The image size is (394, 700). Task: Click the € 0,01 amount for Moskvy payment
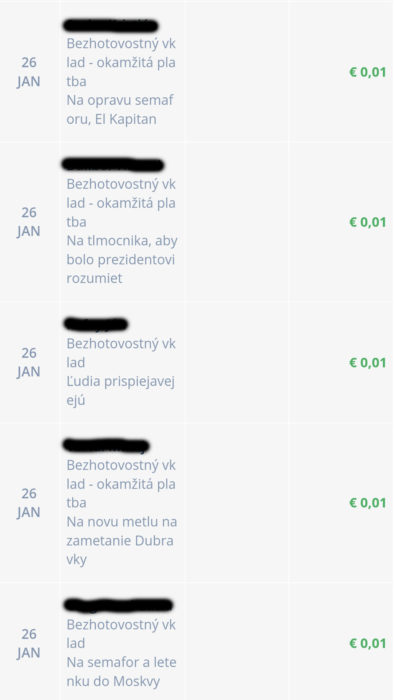coord(367,643)
